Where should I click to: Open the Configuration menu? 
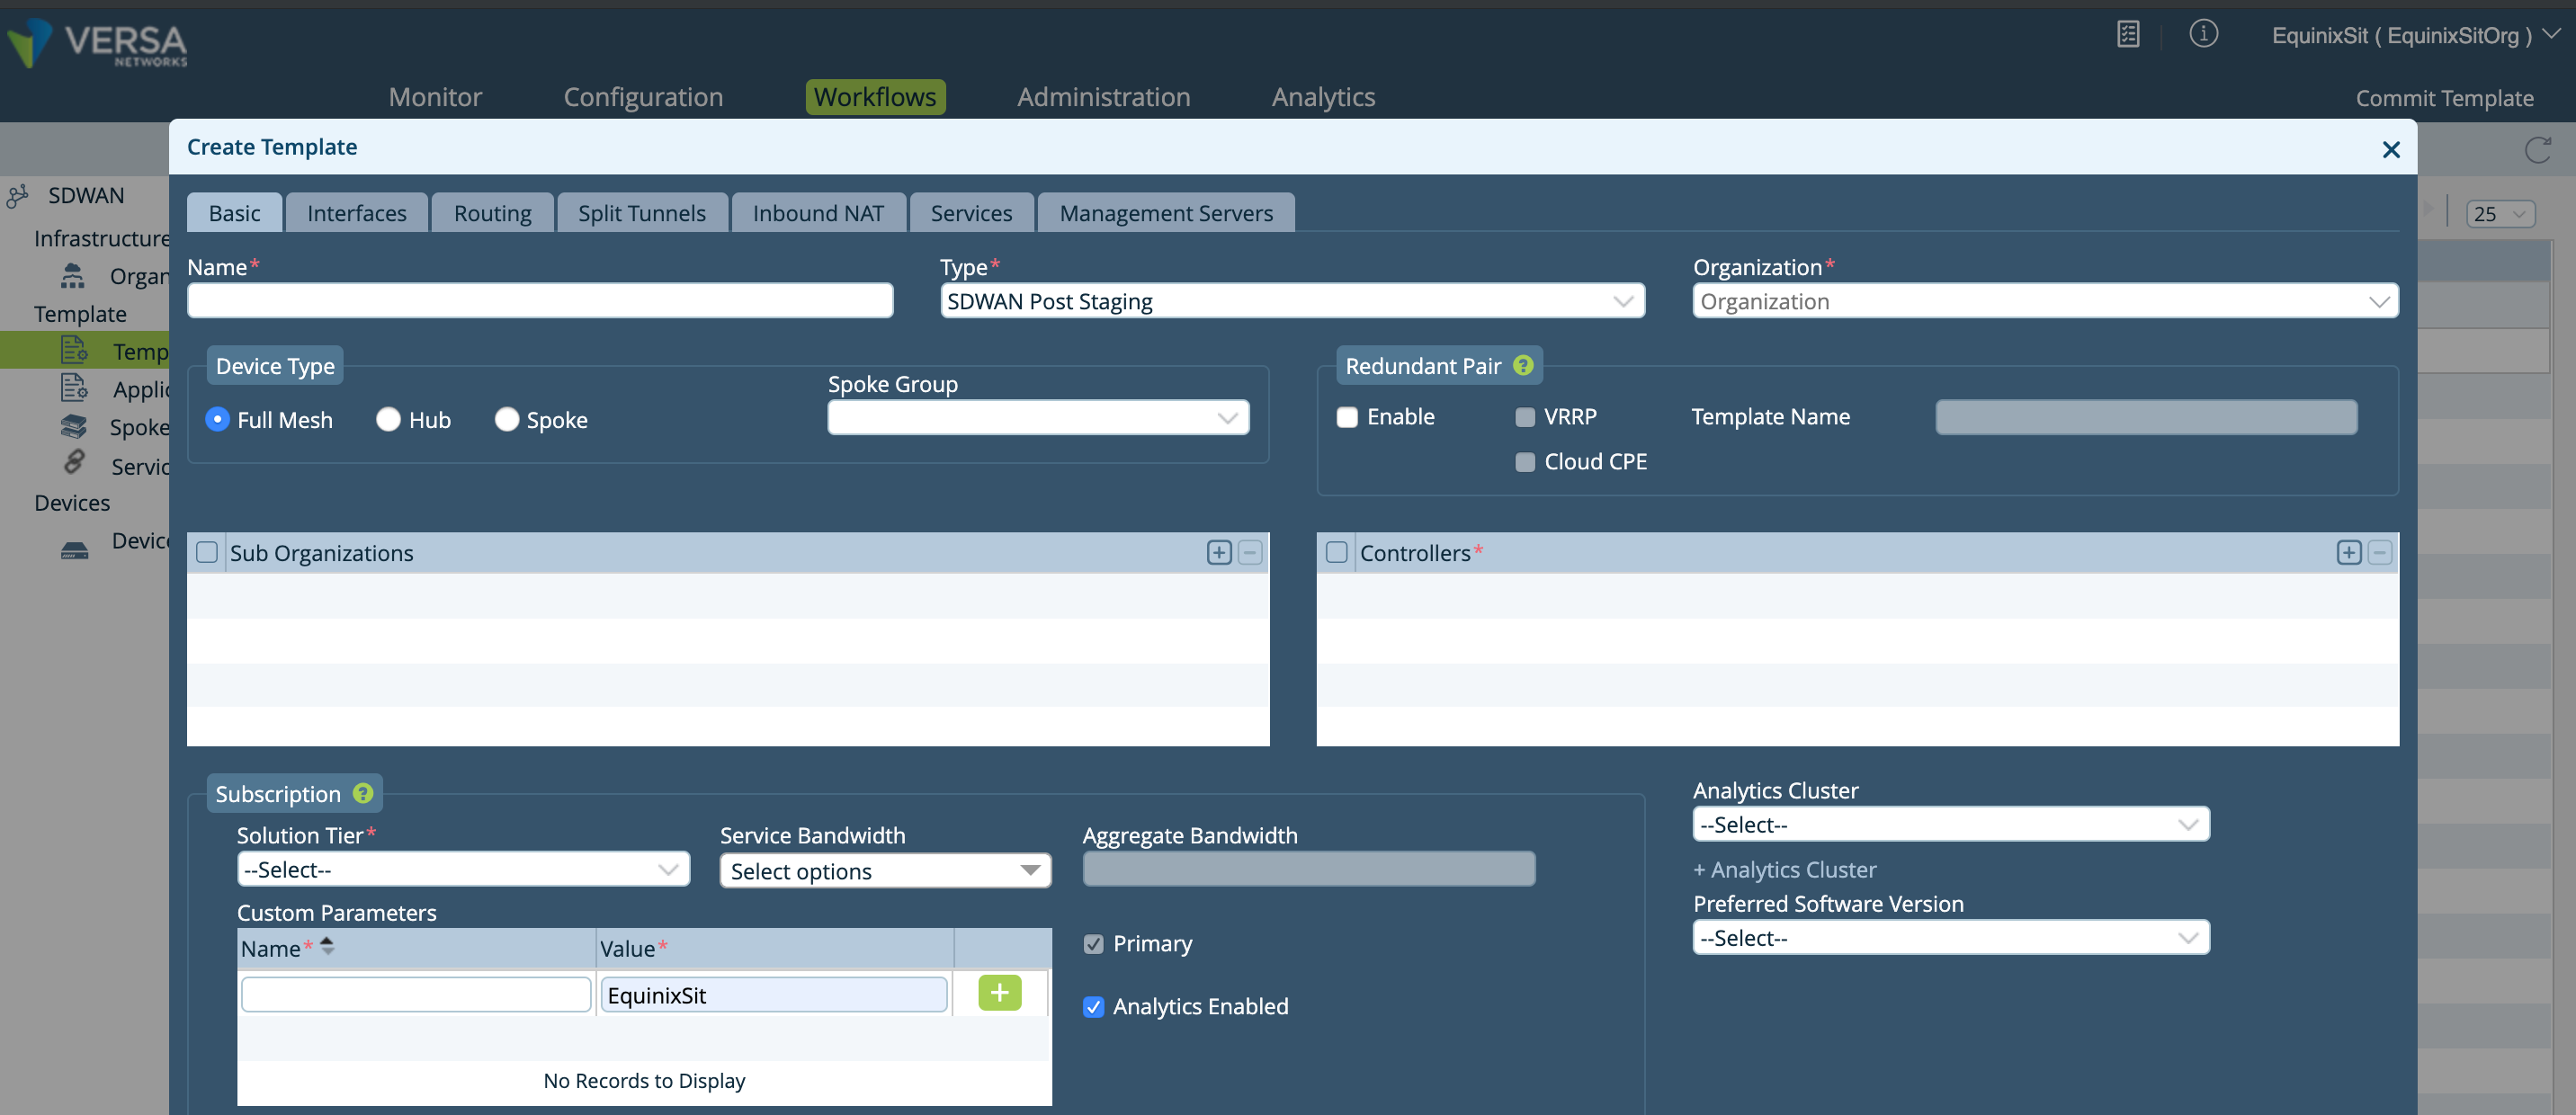pos(643,97)
